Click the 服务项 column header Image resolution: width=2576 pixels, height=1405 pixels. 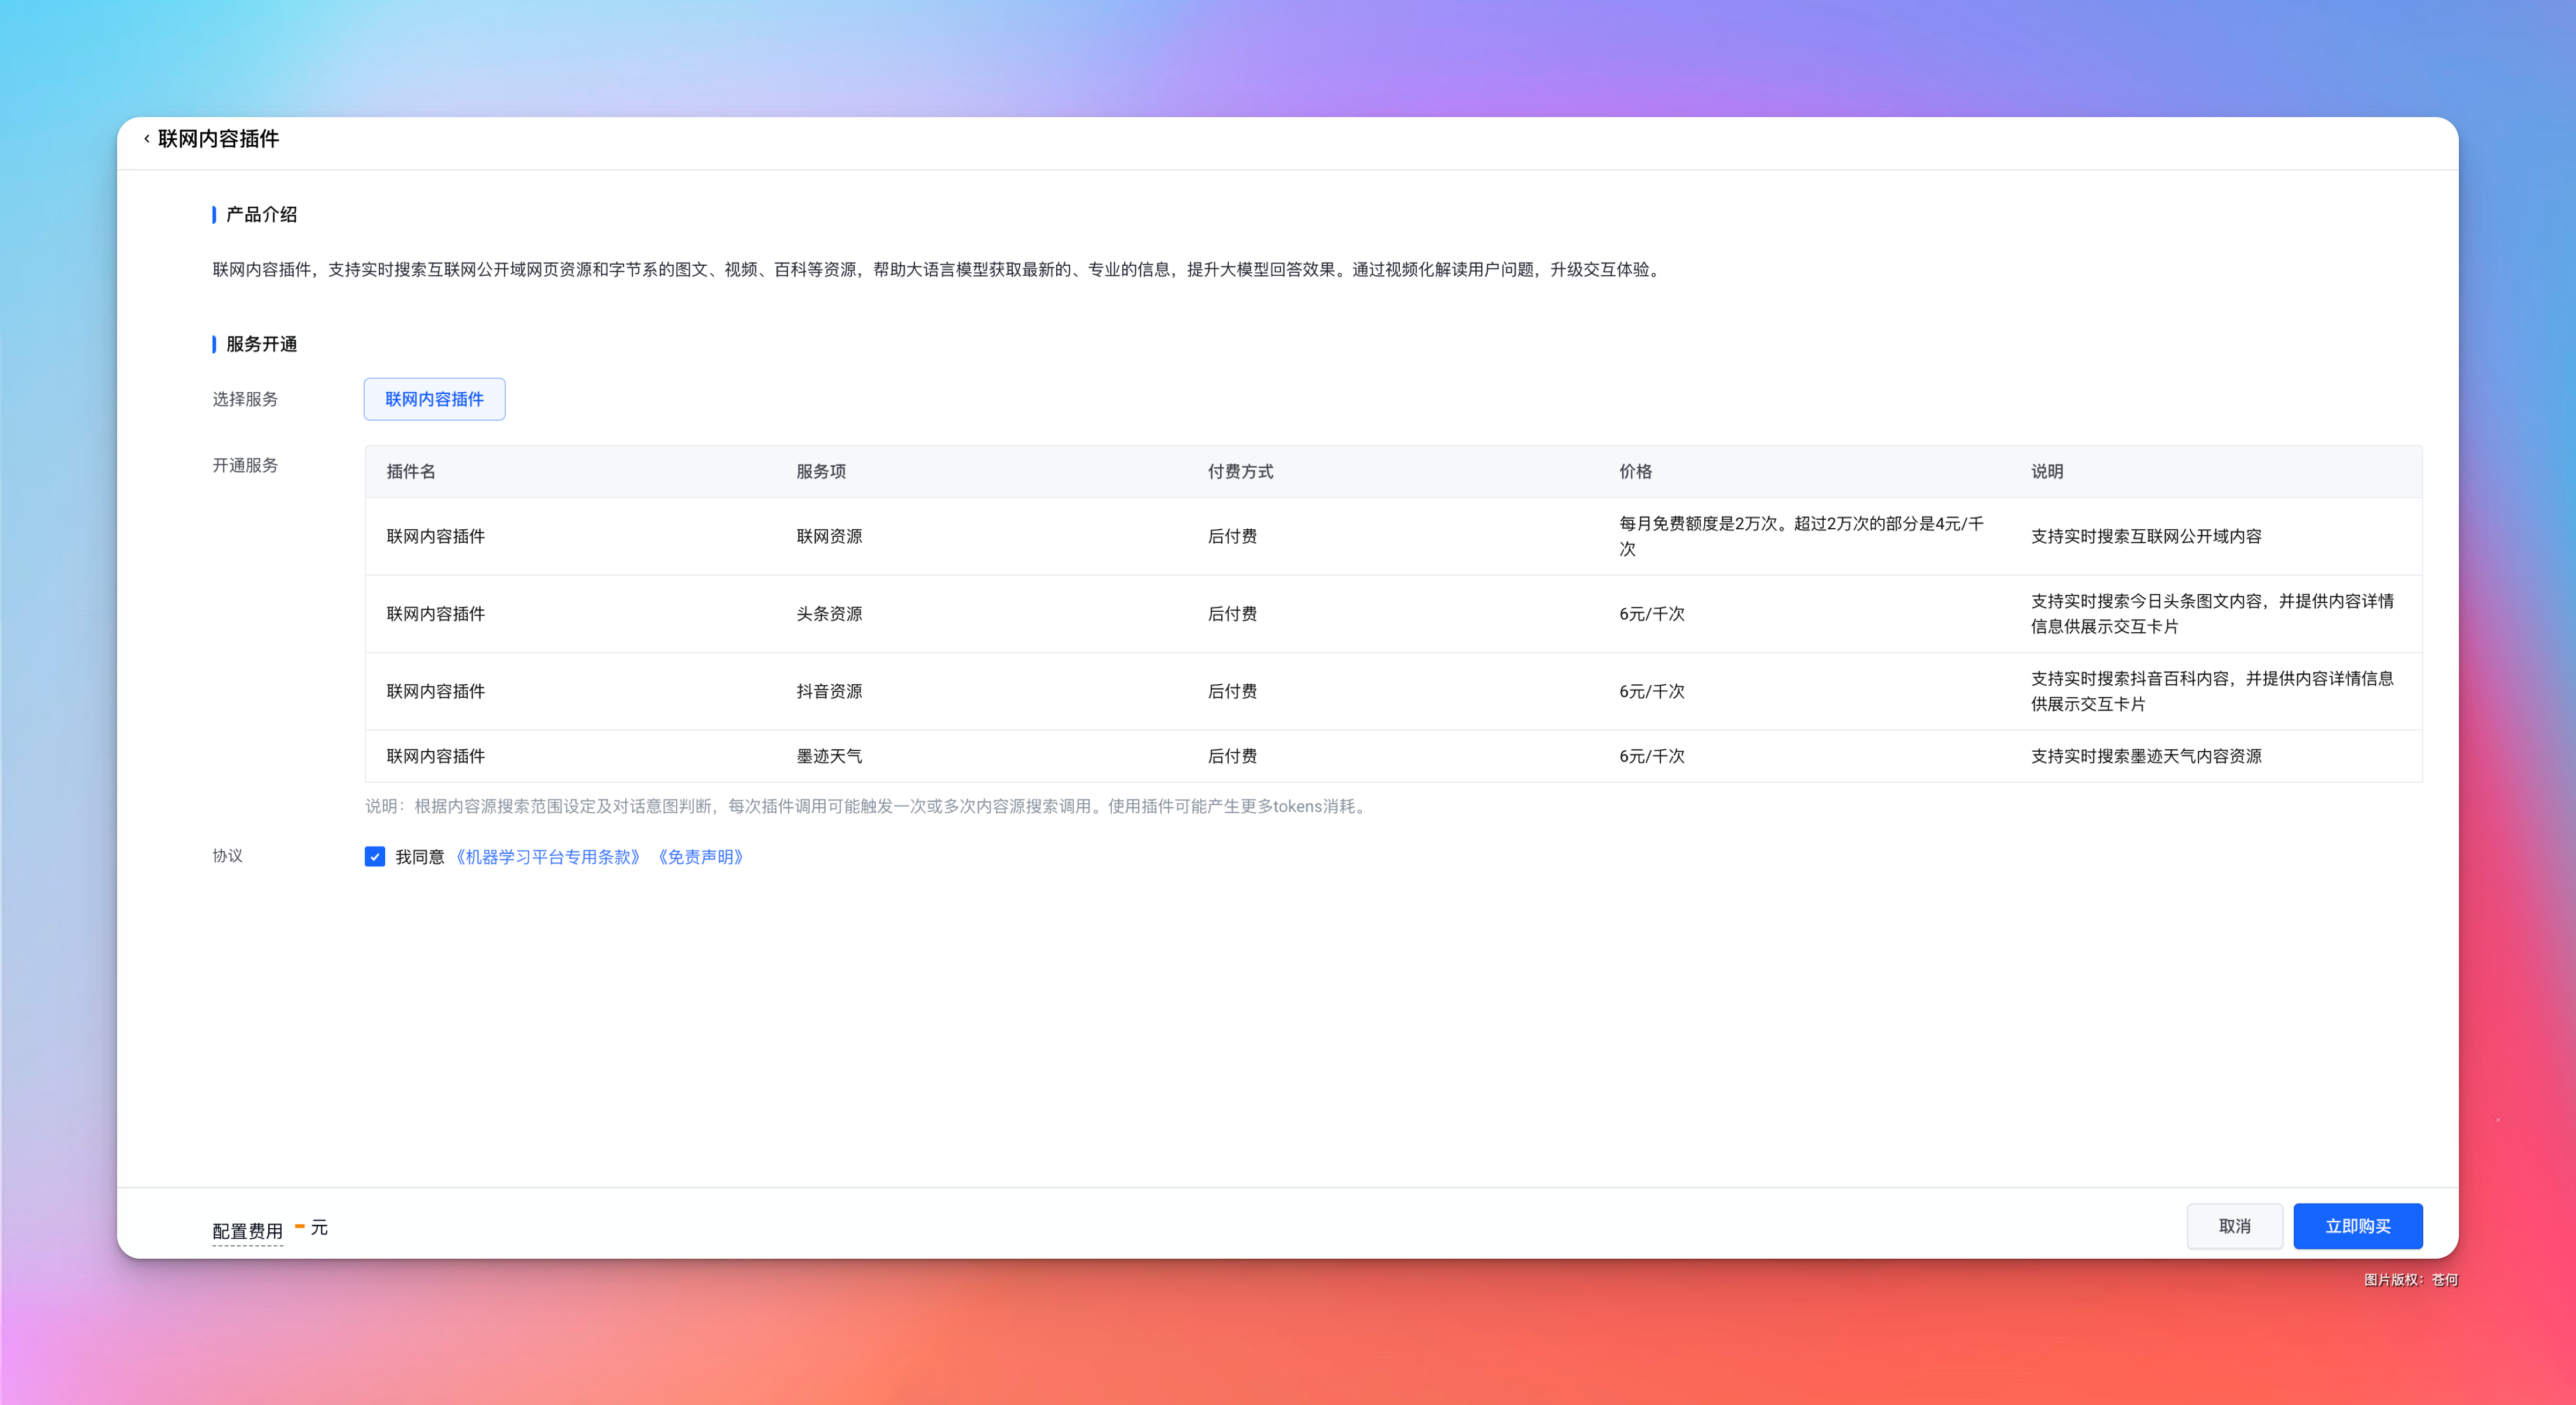click(821, 472)
